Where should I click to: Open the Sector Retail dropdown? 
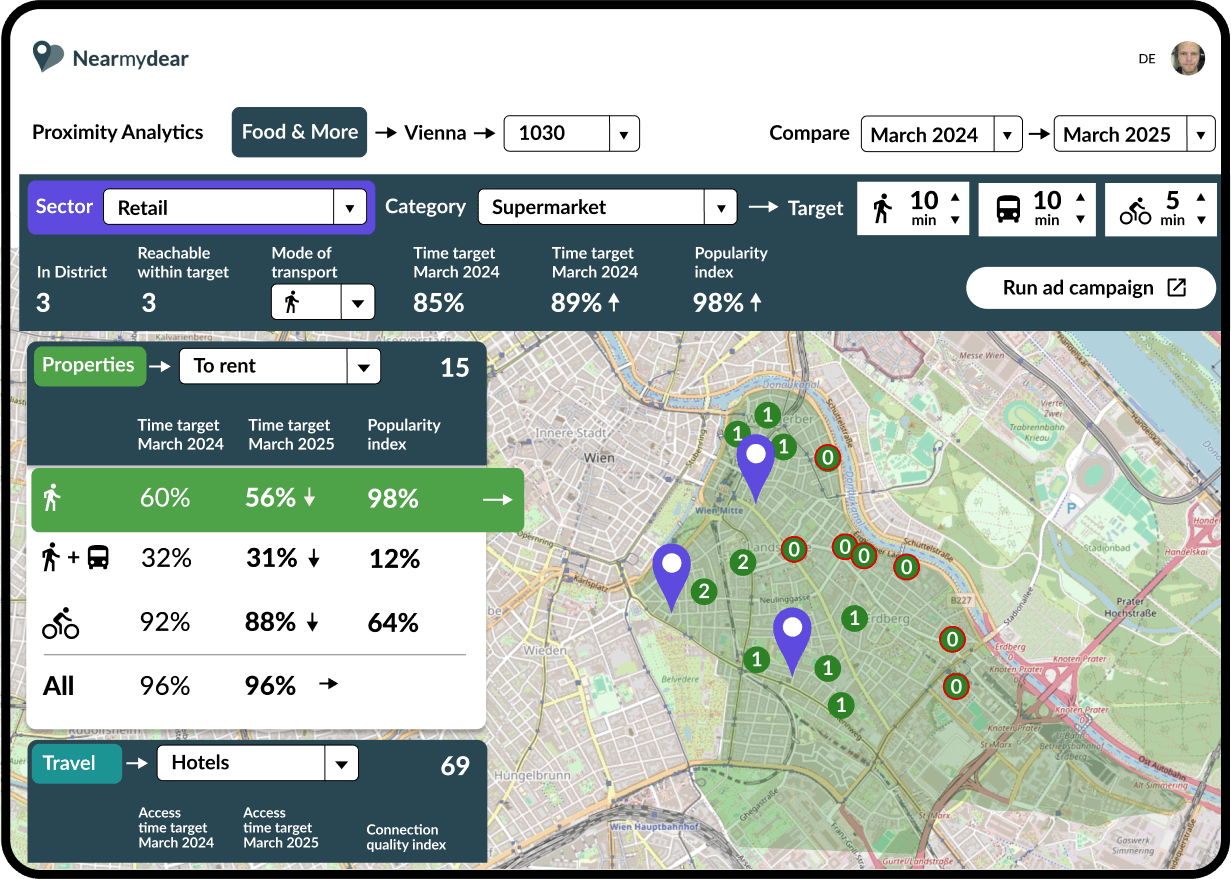[x=349, y=208]
